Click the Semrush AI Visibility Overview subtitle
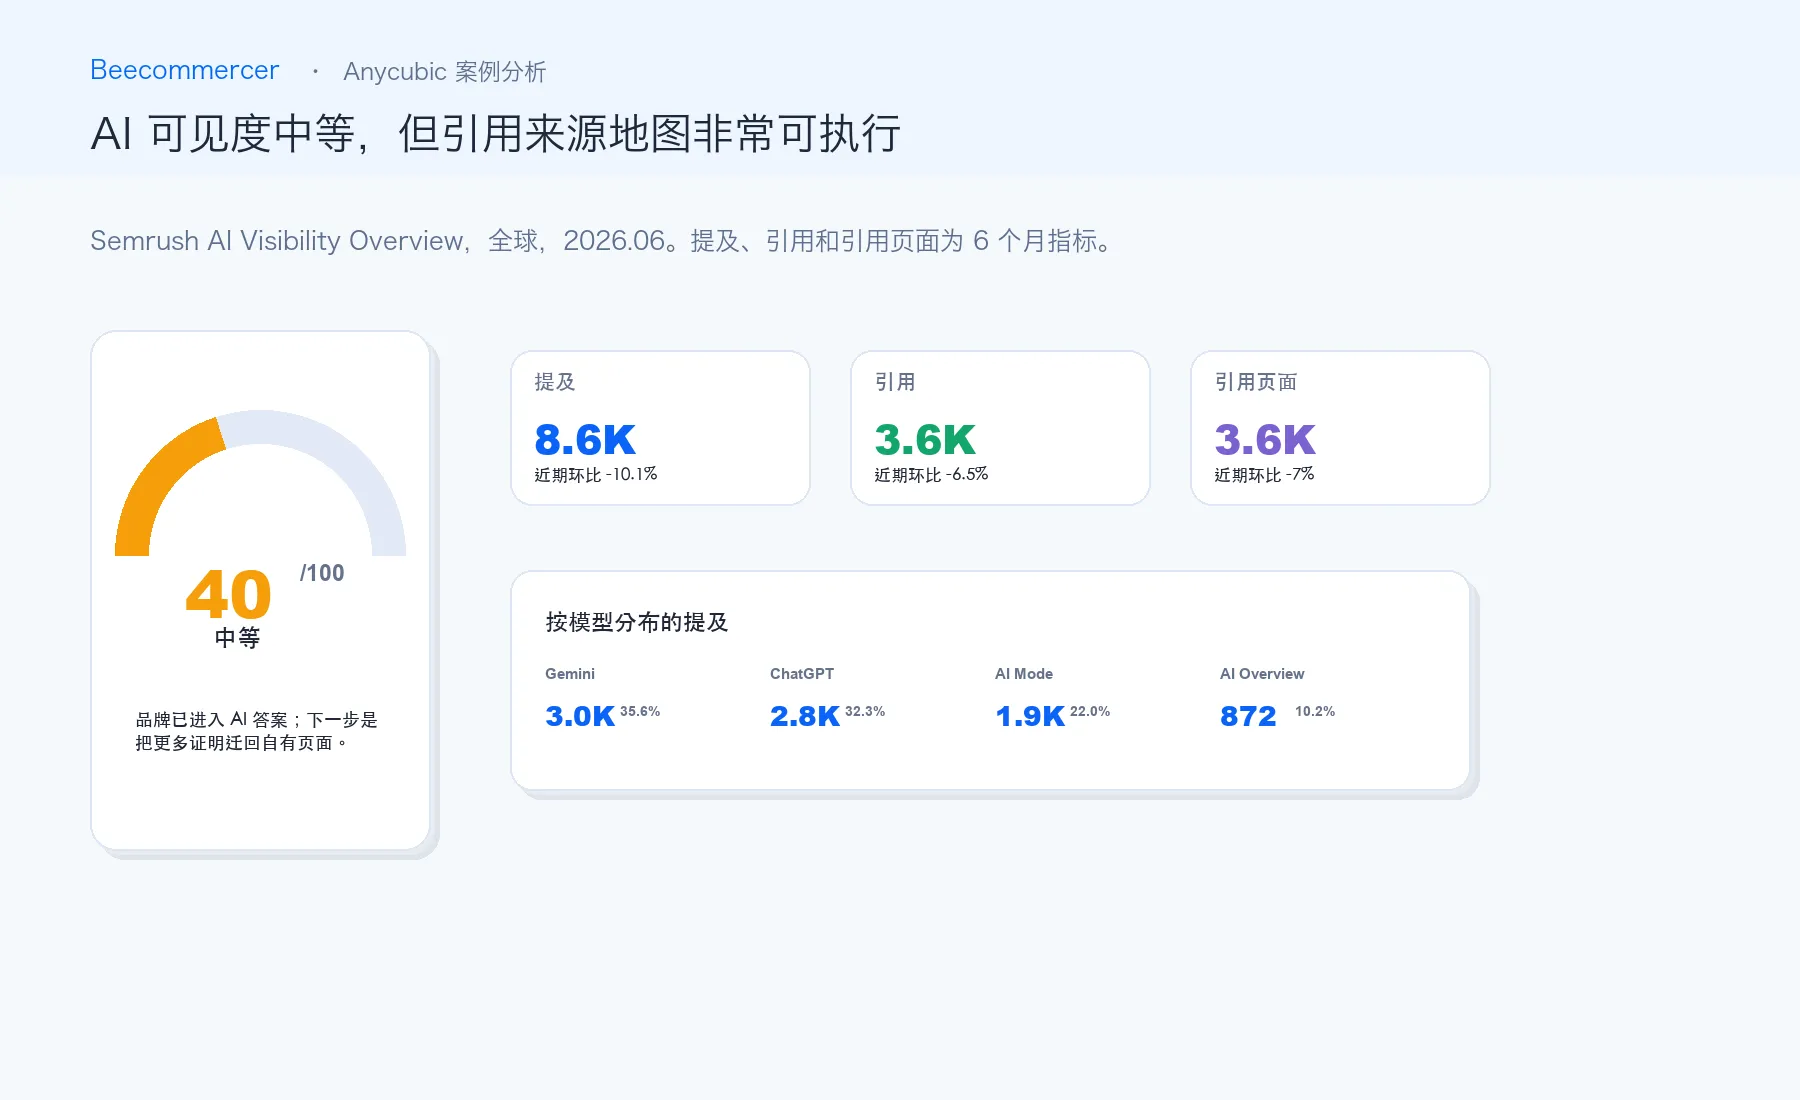The image size is (1800, 1100). 603,241
